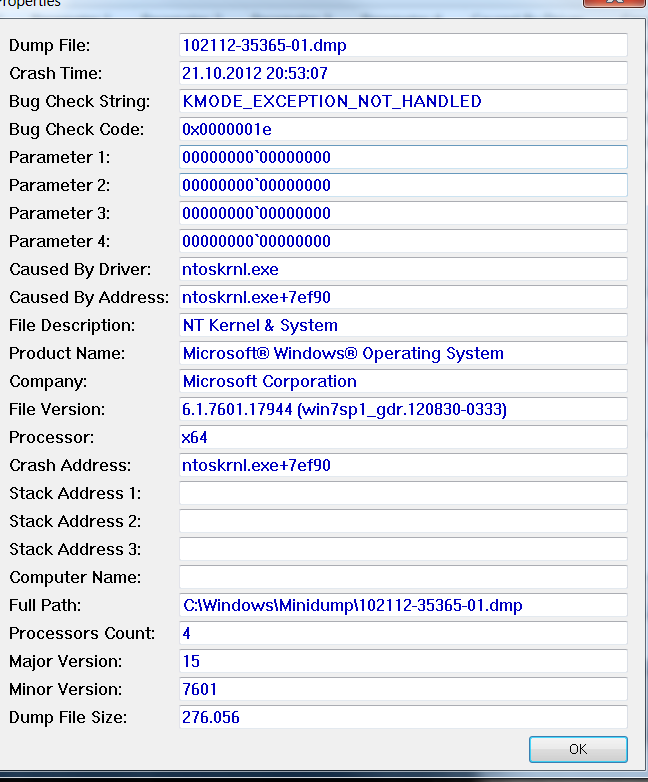This screenshot has width=648, height=782.
Task: Click the Full Path field with Minidump path
Action: pos(403,605)
